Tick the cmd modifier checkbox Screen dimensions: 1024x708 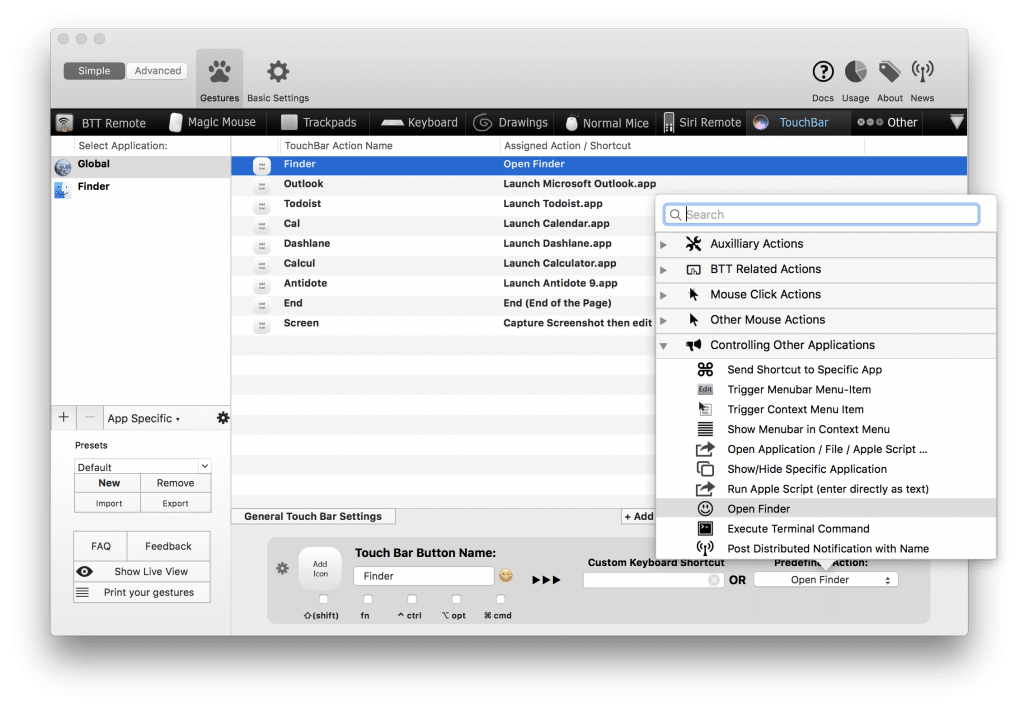click(500, 599)
